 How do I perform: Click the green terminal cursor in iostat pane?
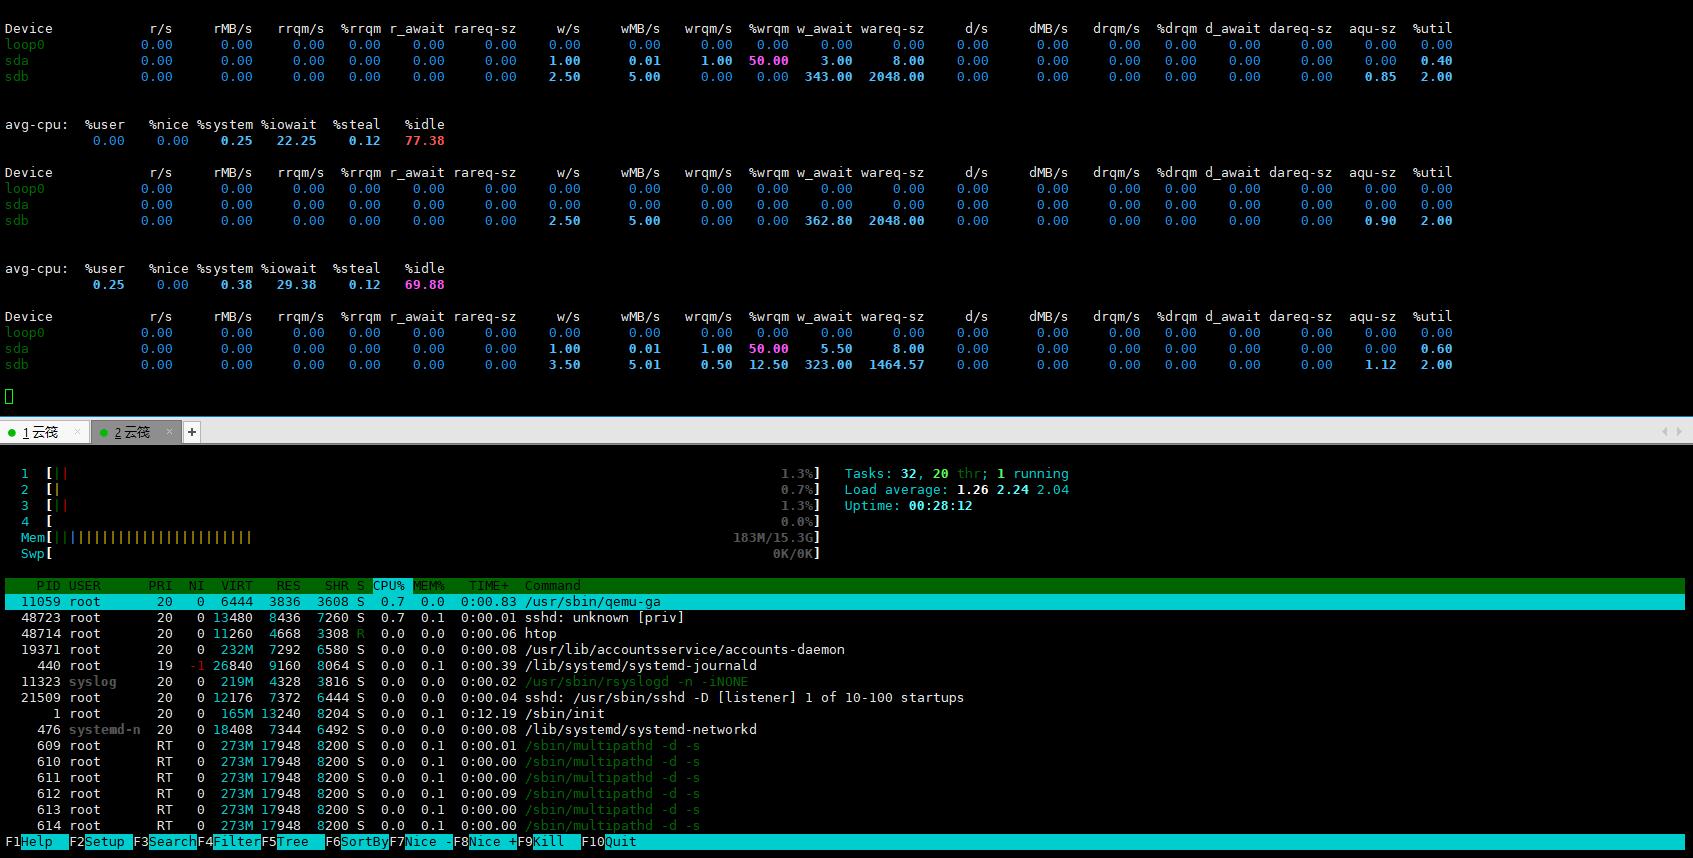coord(9,397)
